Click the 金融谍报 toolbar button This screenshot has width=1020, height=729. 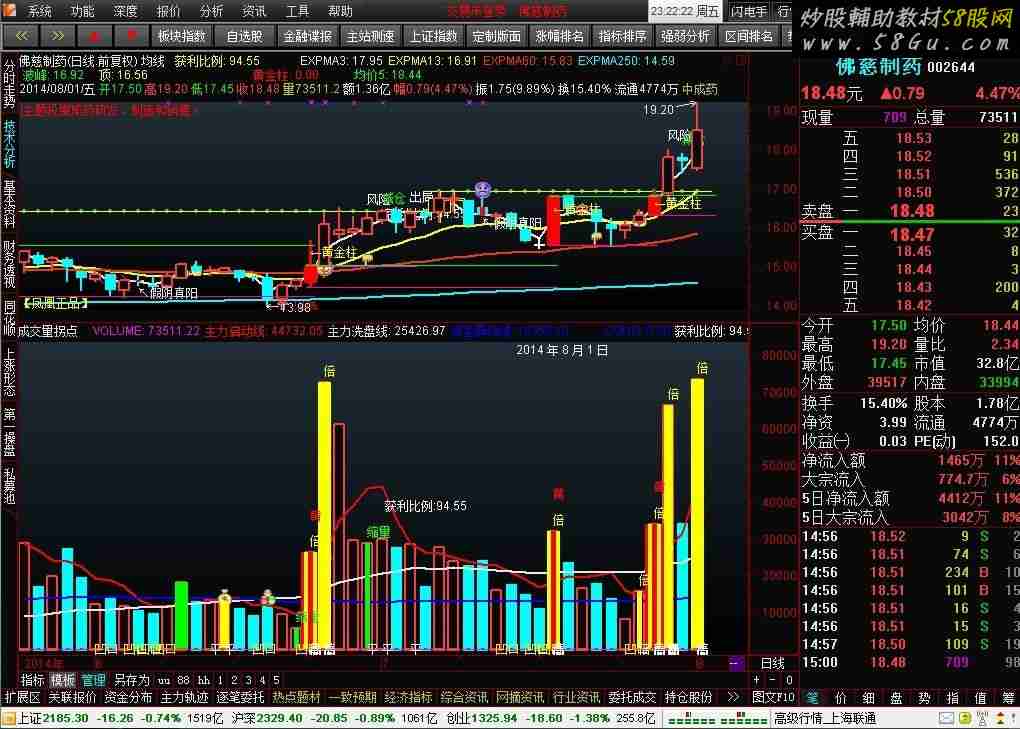307,36
